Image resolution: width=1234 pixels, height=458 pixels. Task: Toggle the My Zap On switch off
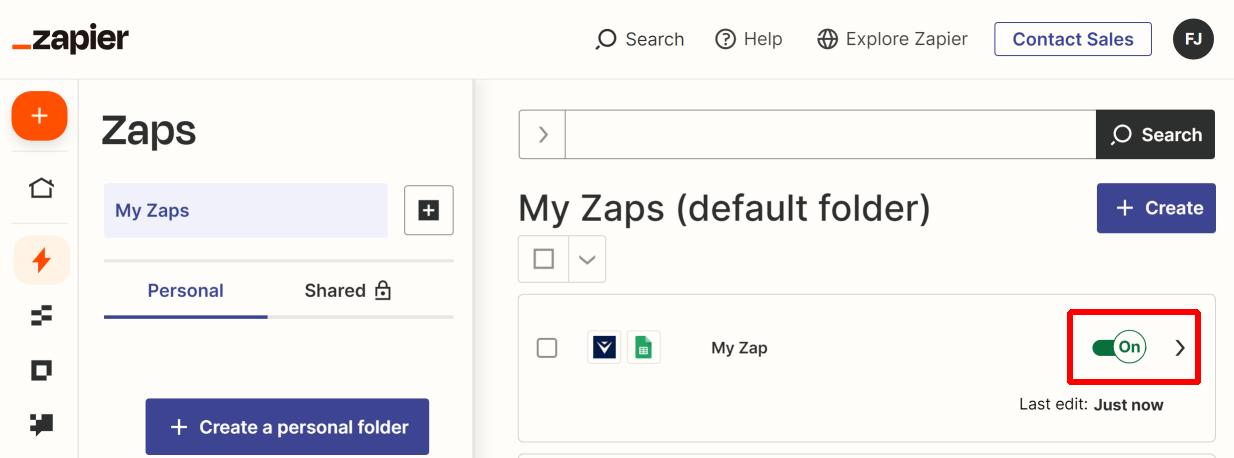coord(1119,347)
